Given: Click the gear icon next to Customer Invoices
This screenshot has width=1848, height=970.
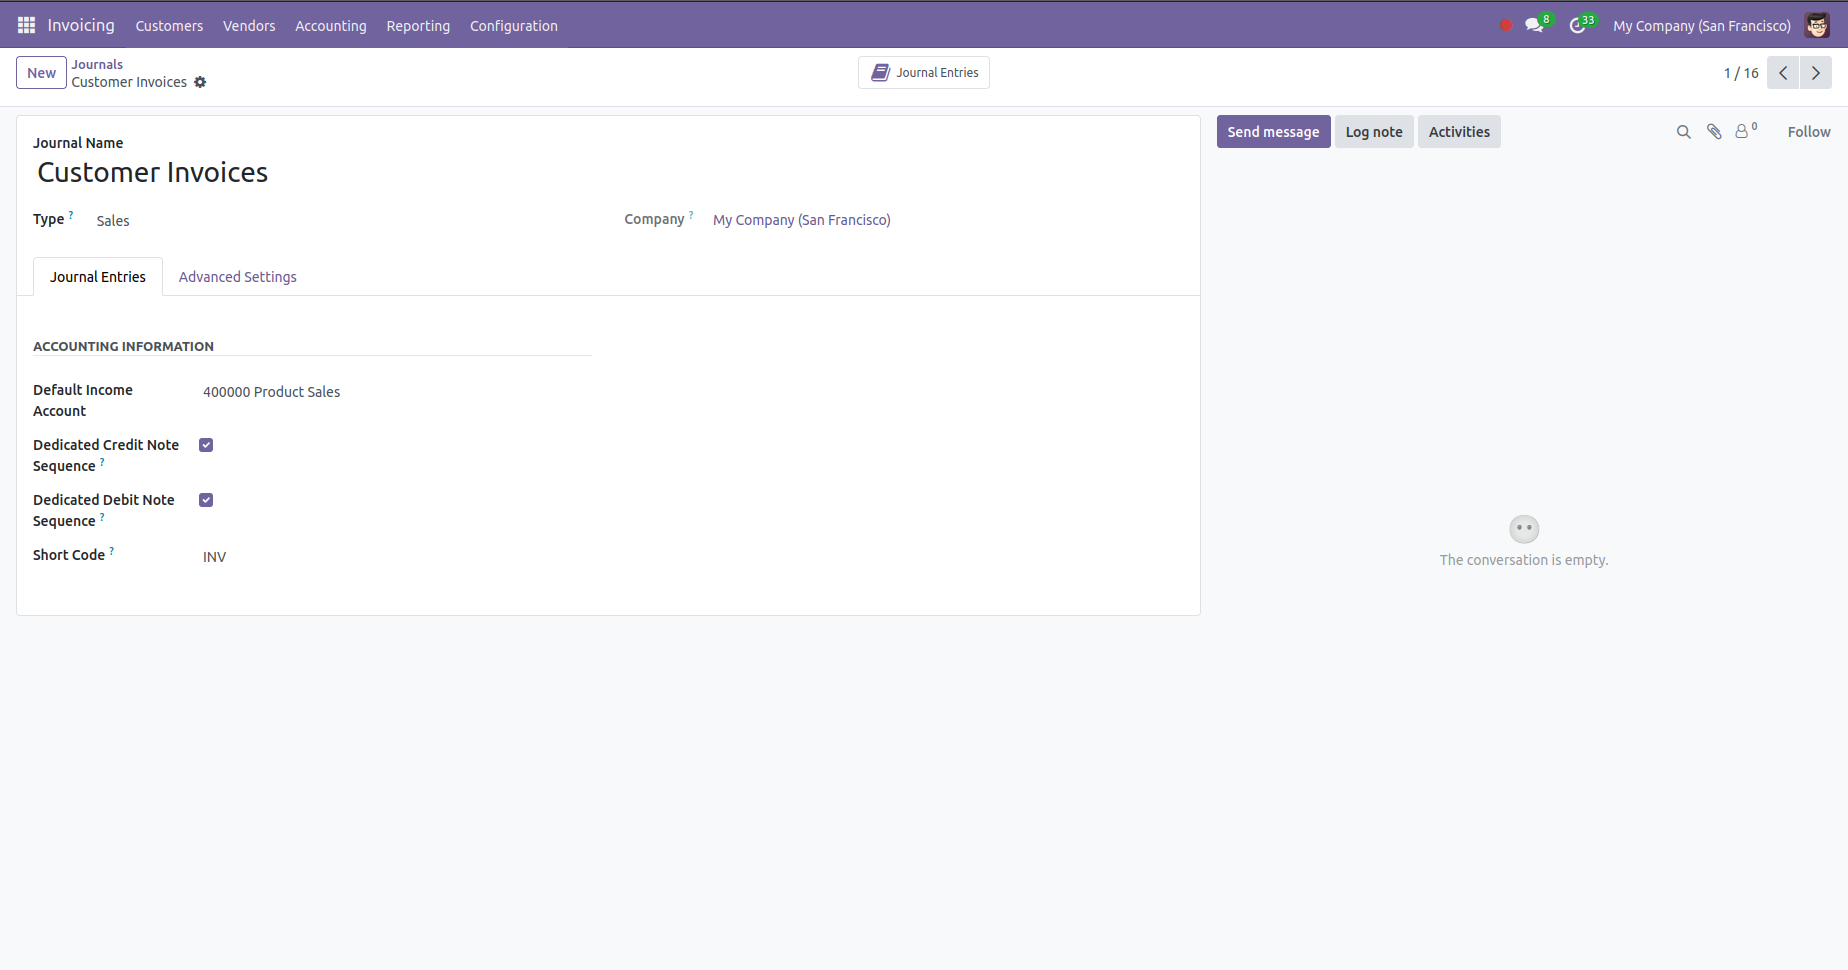Looking at the screenshot, I should (200, 82).
